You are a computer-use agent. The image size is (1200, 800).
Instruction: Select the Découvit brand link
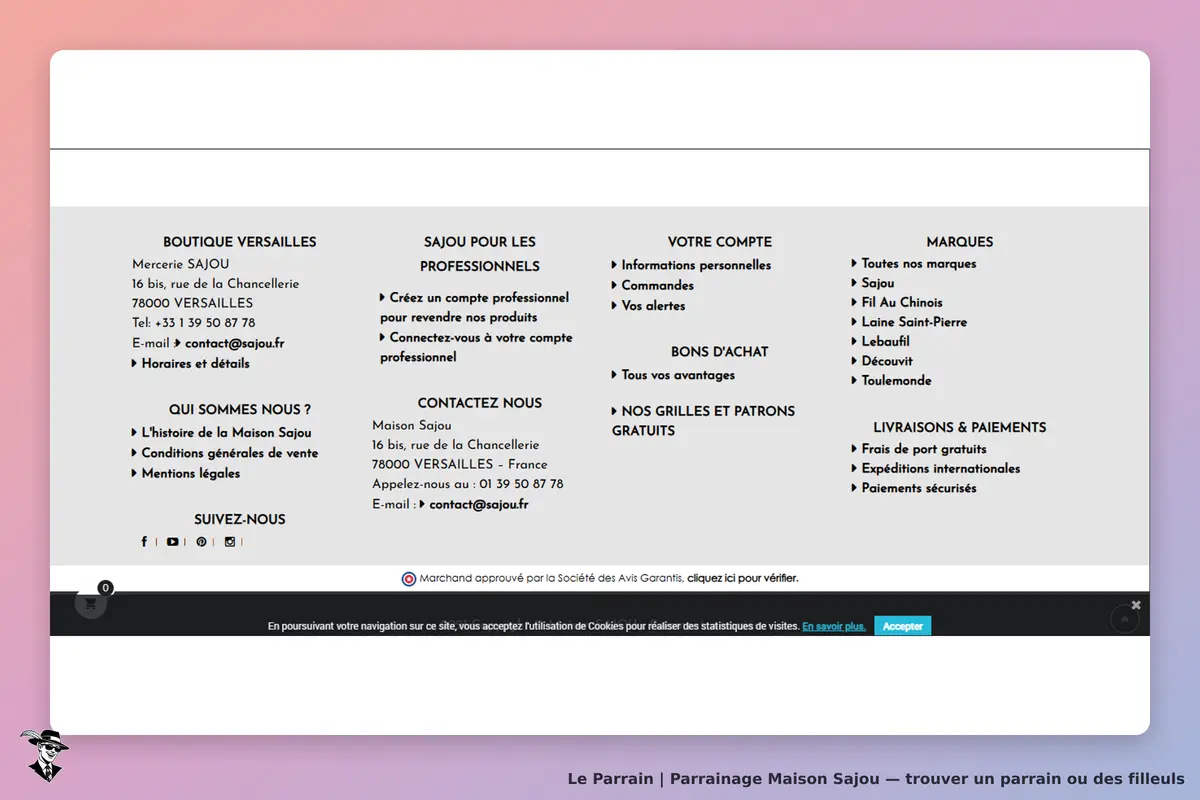tap(887, 361)
